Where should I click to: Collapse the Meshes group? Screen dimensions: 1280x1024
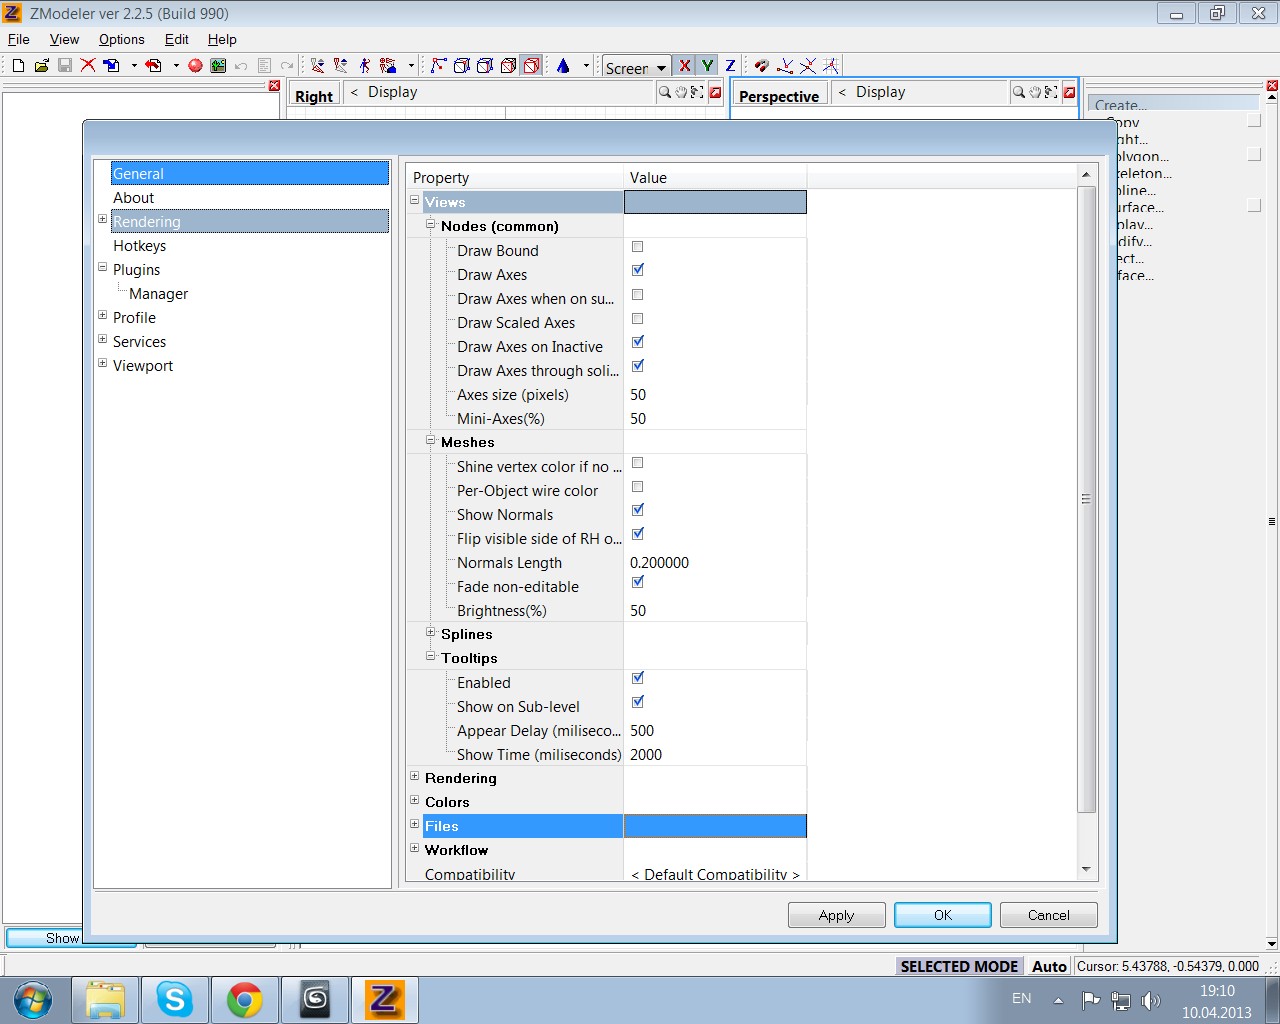click(431, 440)
